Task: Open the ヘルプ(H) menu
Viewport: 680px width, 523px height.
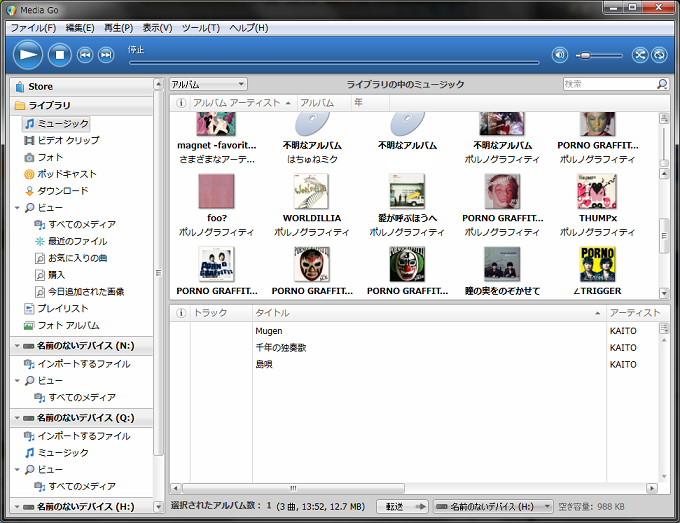Action: [248, 28]
